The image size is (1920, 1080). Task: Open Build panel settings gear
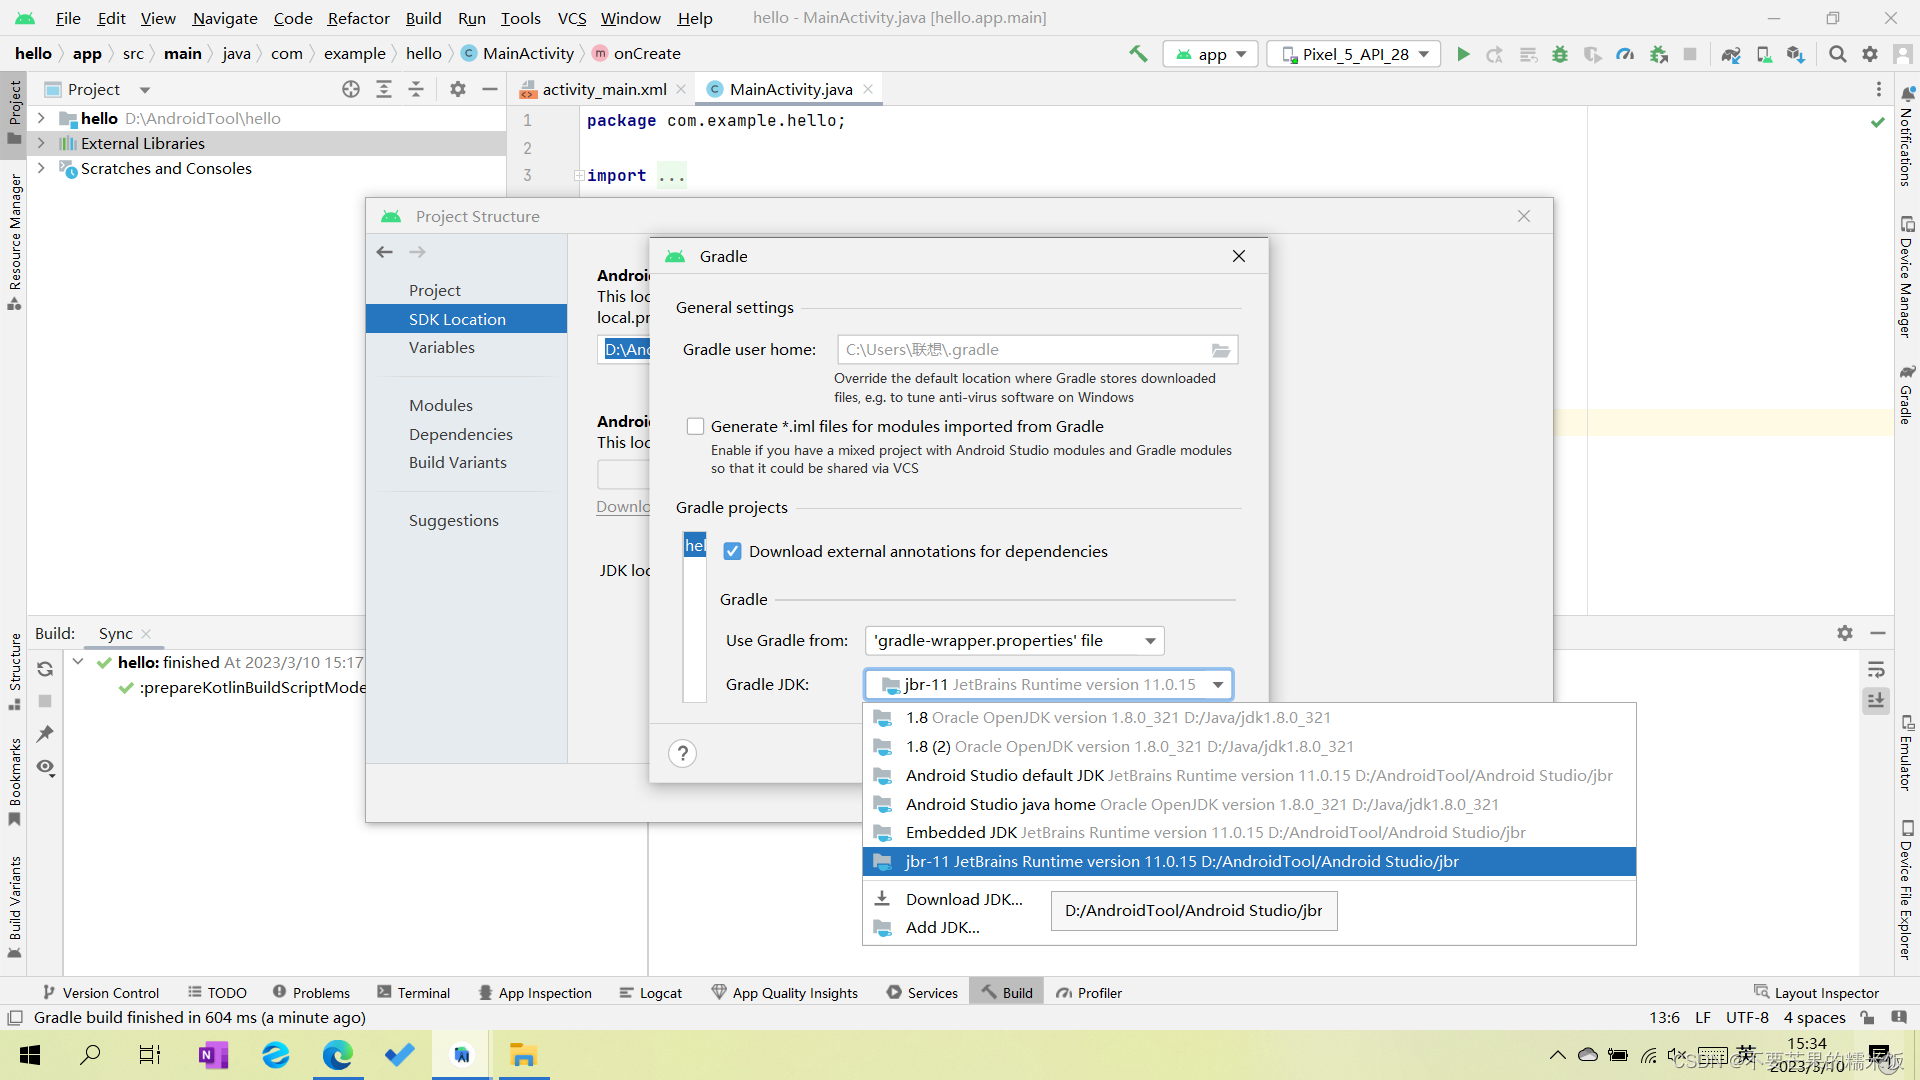(1845, 633)
